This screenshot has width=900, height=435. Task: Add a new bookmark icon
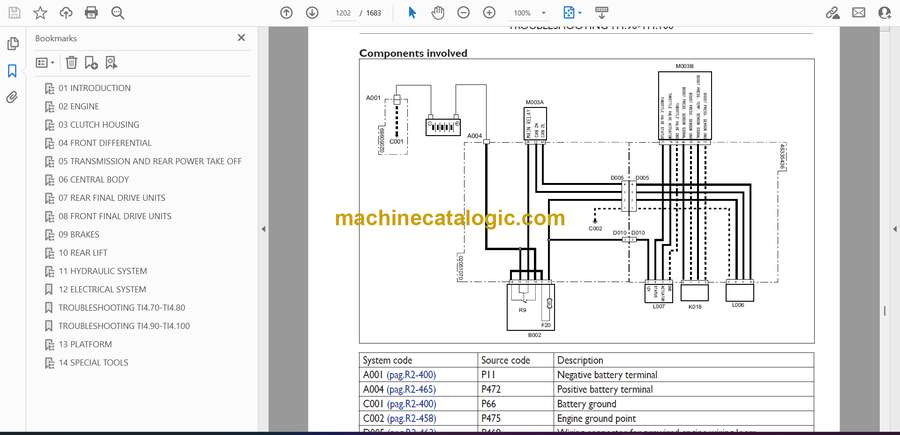[91, 62]
